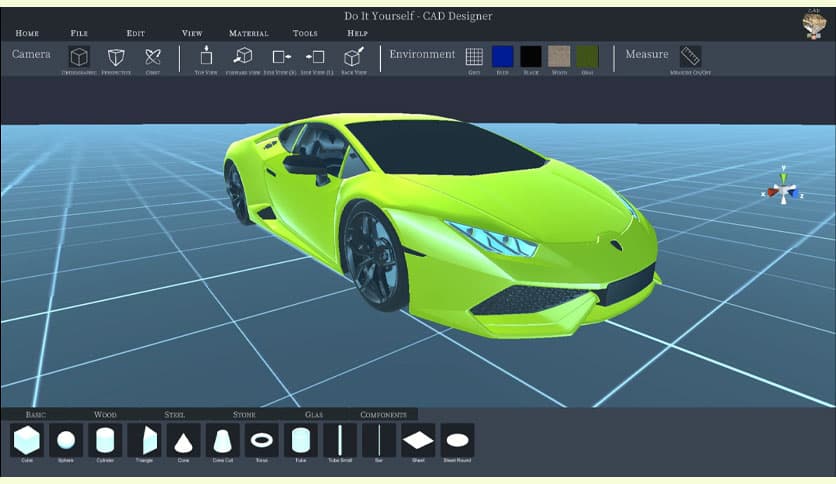The image size is (836, 484).
Task: Click the XYZ axis orientation gizmo
Action: (783, 186)
